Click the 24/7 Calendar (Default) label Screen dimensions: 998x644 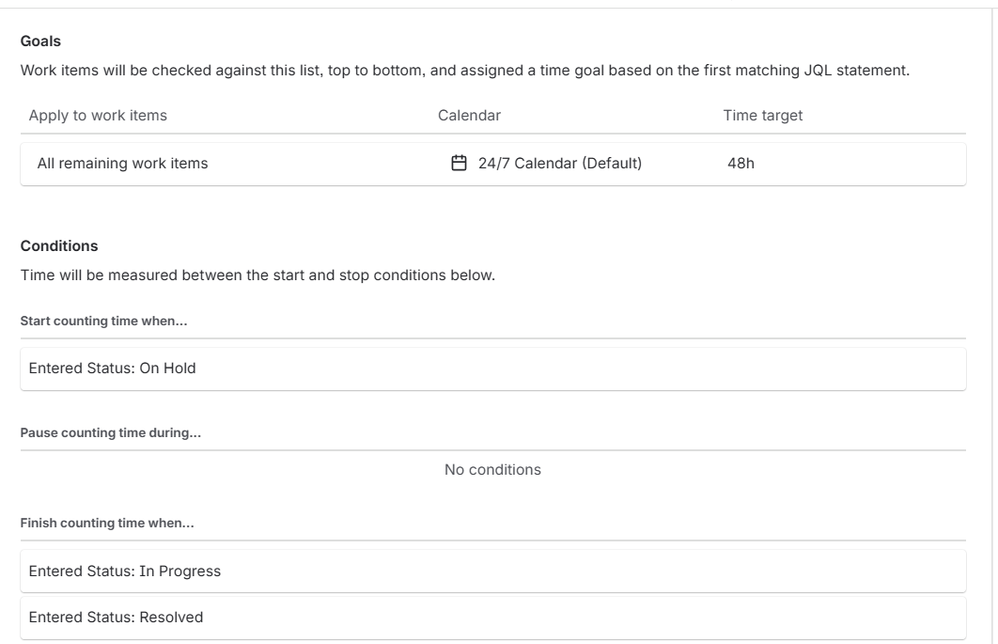click(559, 163)
